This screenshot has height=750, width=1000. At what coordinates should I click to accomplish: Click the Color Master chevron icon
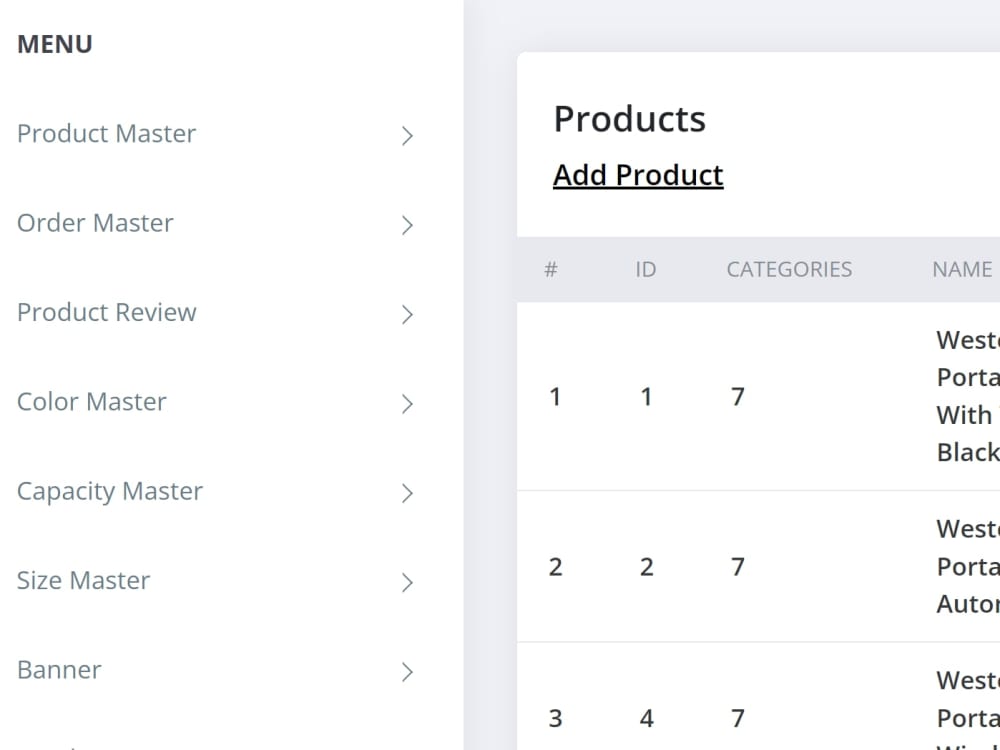(408, 404)
